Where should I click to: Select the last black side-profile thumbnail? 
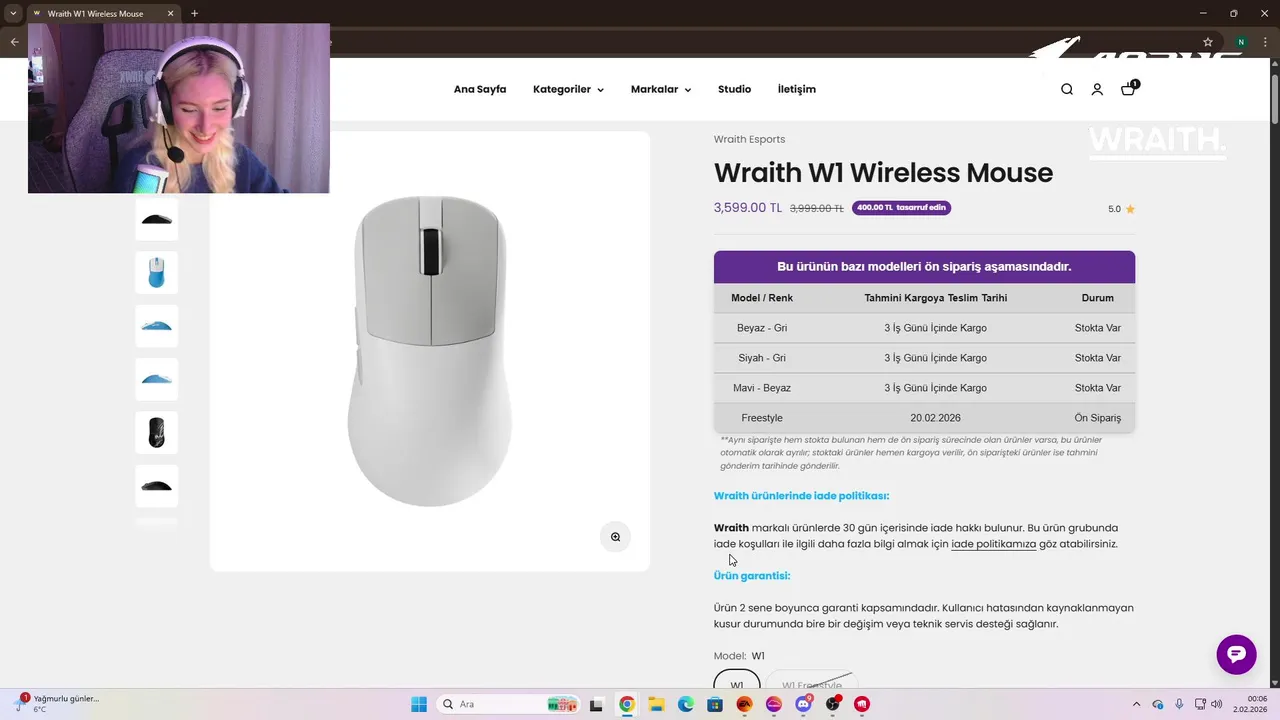point(156,486)
